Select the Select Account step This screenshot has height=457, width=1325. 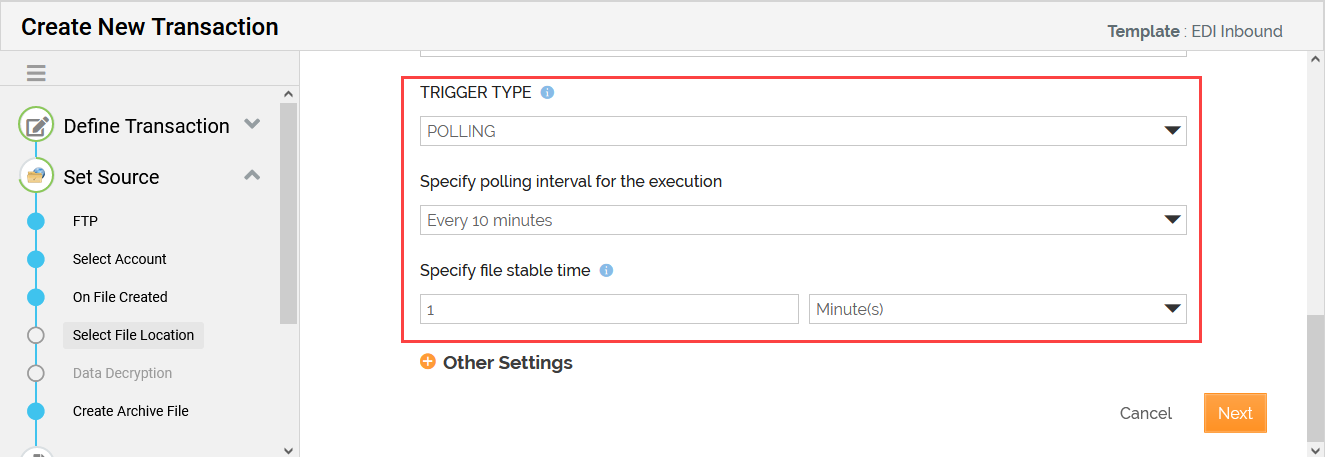point(120,259)
